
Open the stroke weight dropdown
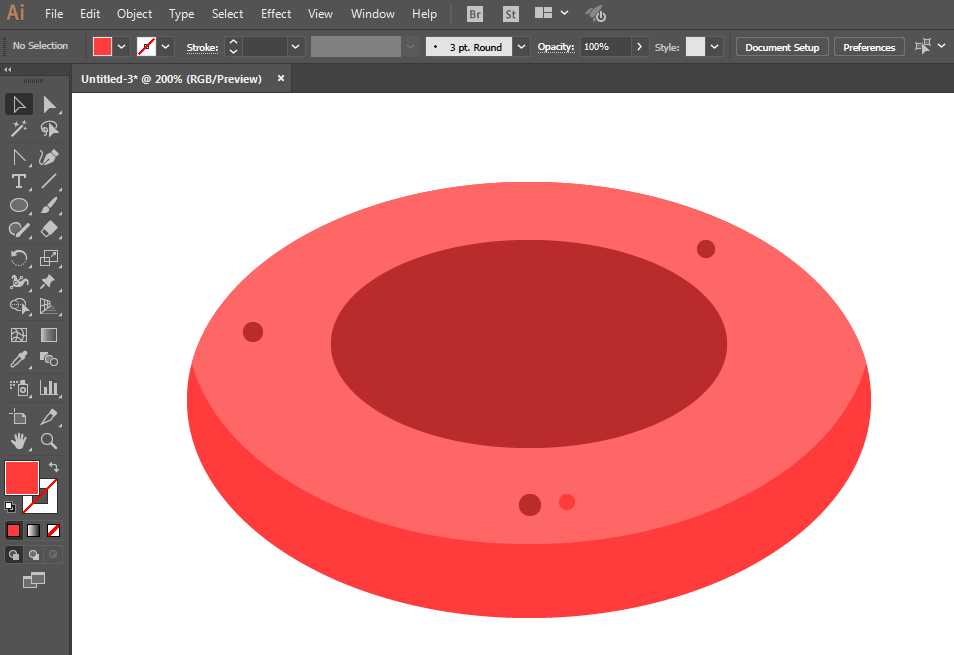[295, 47]
